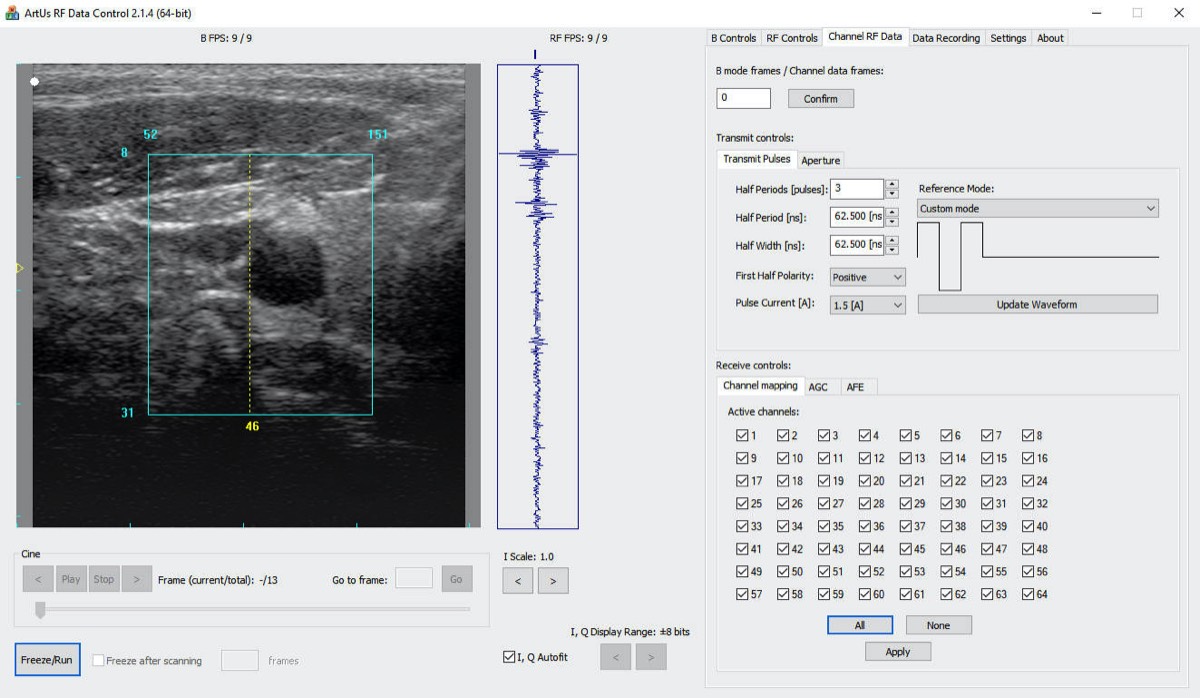Uncheck active channel 1
This screenshot has height=698, width=1200.
click(742, 435)
